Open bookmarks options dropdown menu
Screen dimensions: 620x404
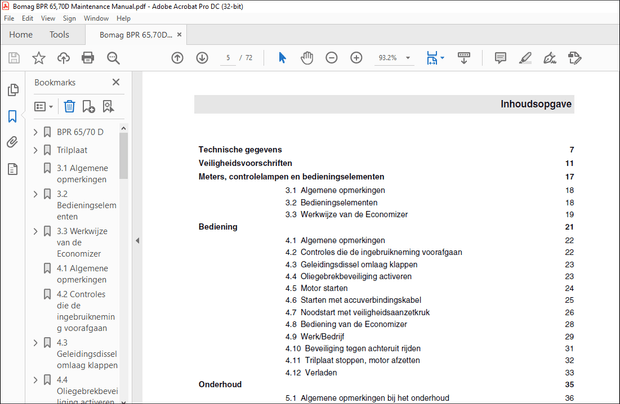[43, 107]
